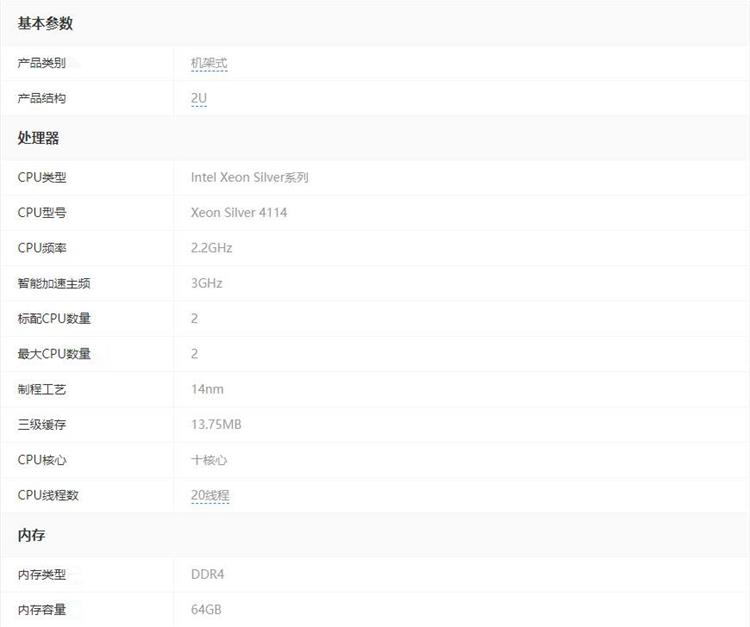Screen dimensions: 750x627
Task: Select the 14nm process value
Action: [207, 389]
